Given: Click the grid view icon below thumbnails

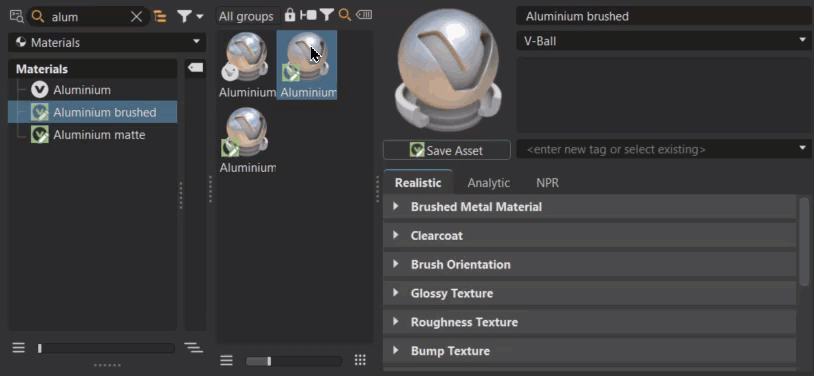Looking at the screenshot, I should [360, 360].
